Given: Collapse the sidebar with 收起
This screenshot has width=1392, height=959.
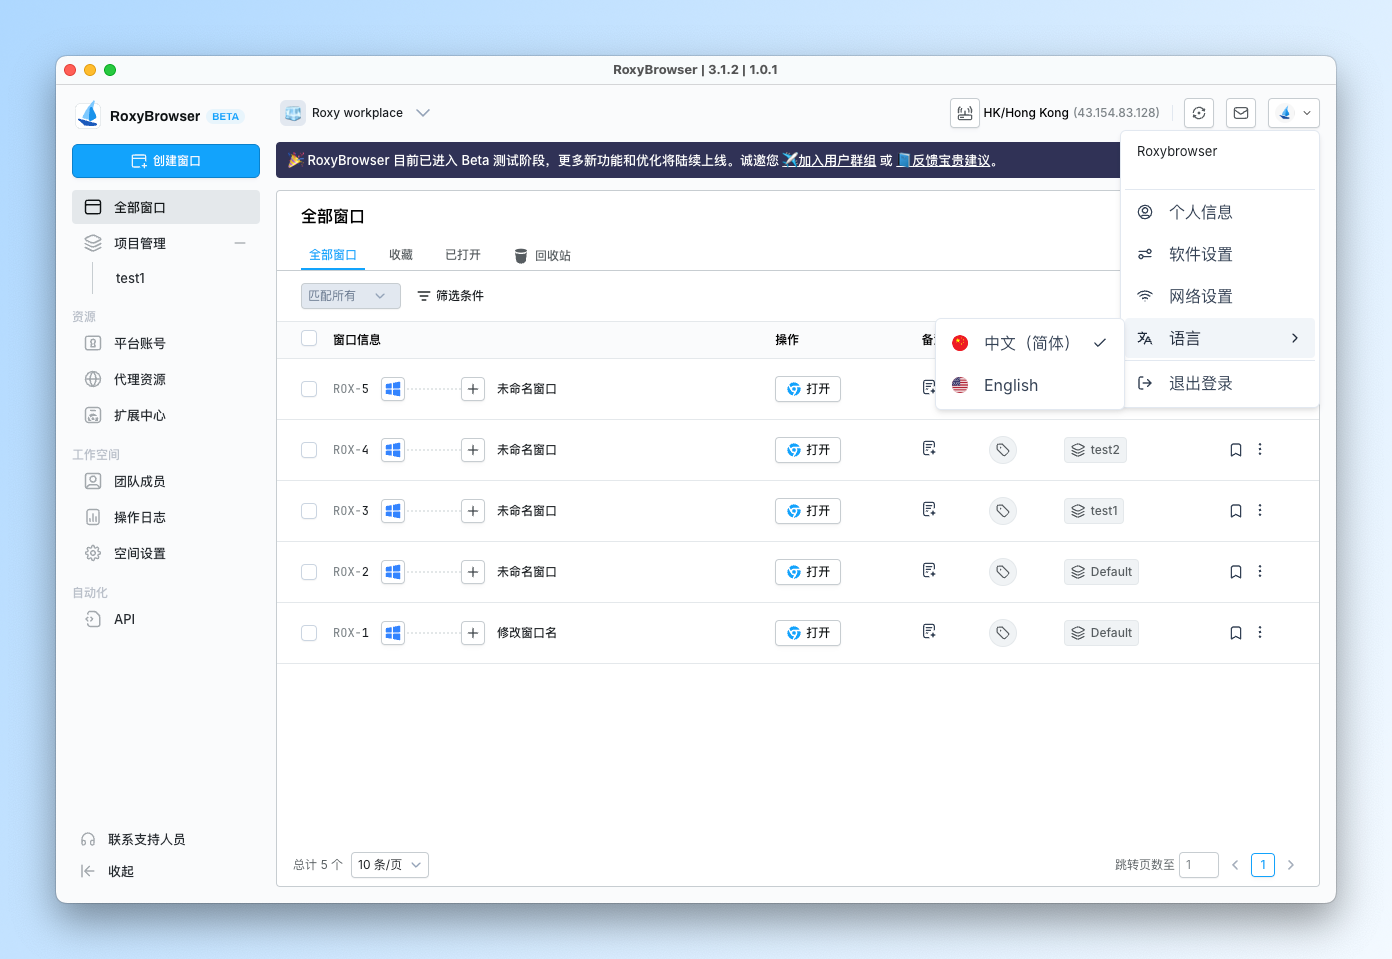Looking at the screenshot, I should (x=108, y=871).
